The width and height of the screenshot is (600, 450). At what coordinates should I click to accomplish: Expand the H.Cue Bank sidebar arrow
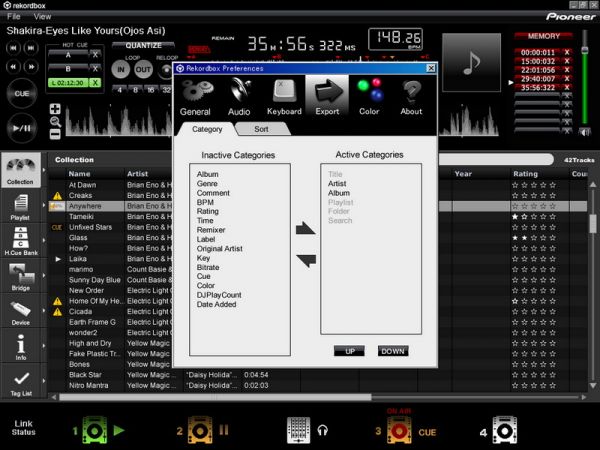point(44,240)
